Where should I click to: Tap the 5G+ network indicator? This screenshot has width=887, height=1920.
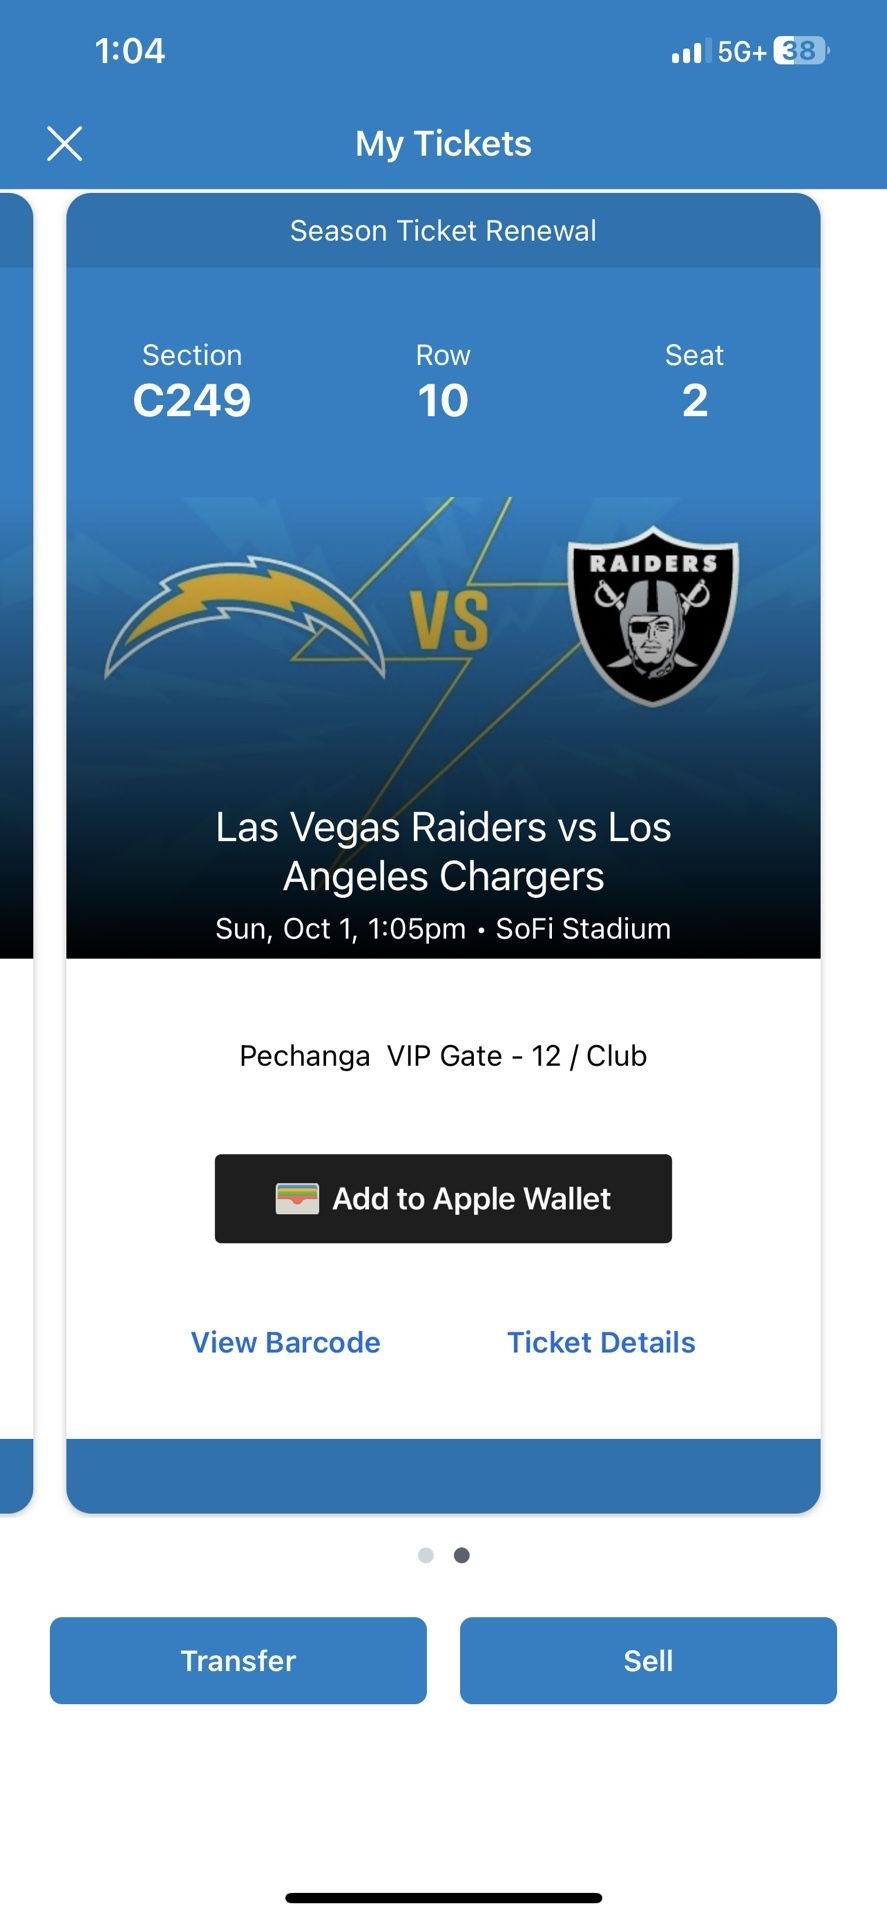741,49
